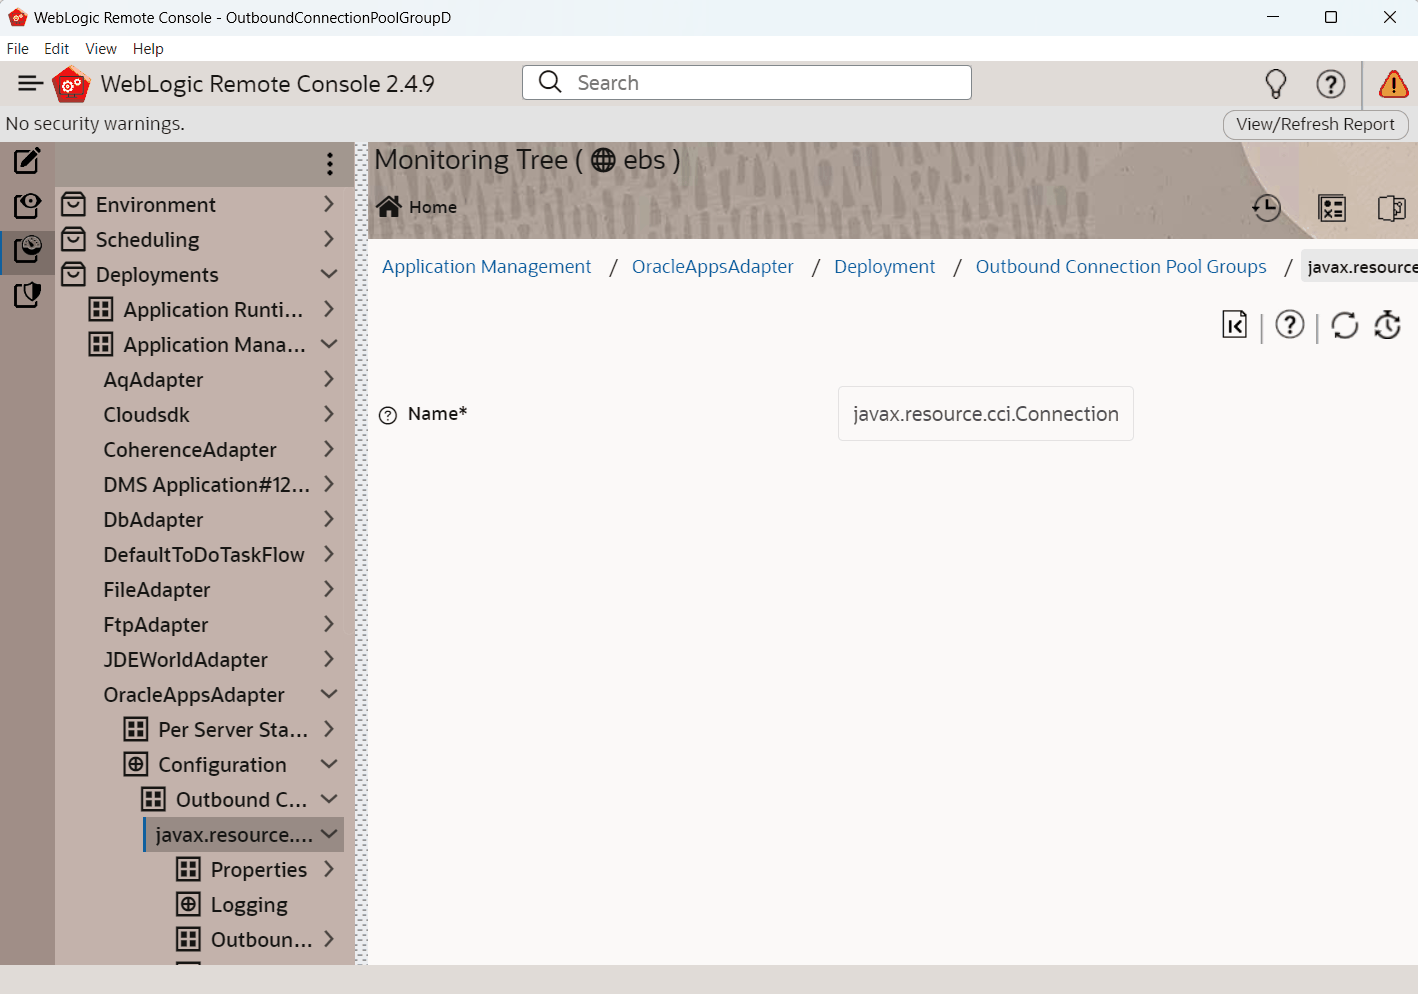Collapse the Deployments node chevron
The image size is (1418, 994).
pos(329,274)
